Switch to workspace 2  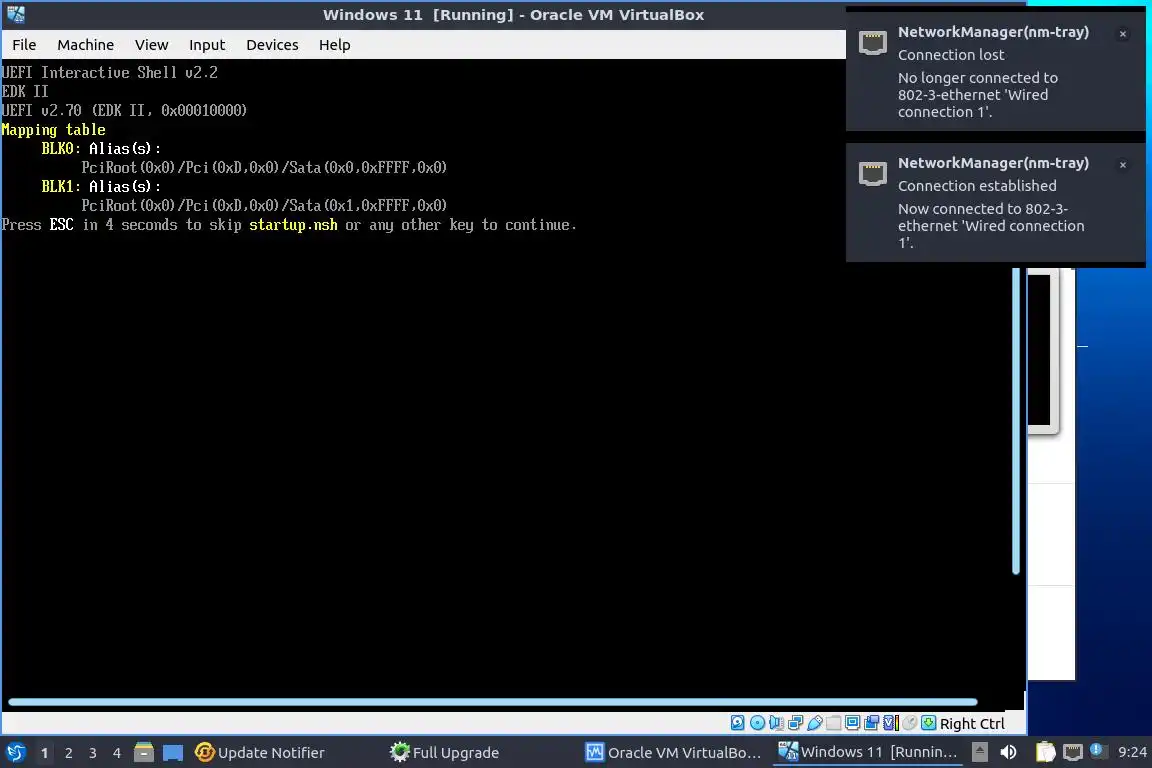click(68, 753)
